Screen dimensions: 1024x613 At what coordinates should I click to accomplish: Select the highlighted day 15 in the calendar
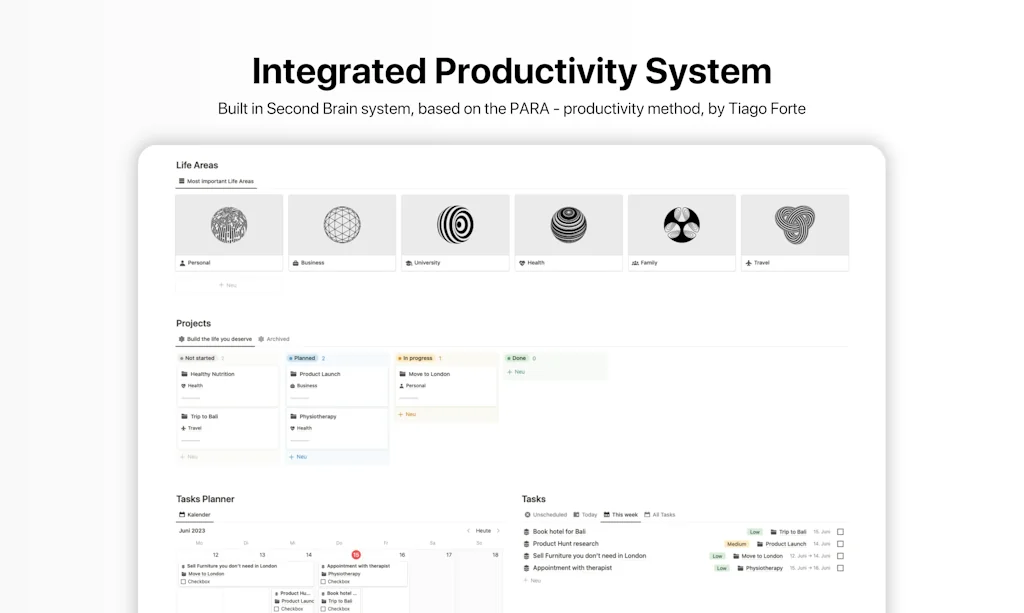point(356,553)
